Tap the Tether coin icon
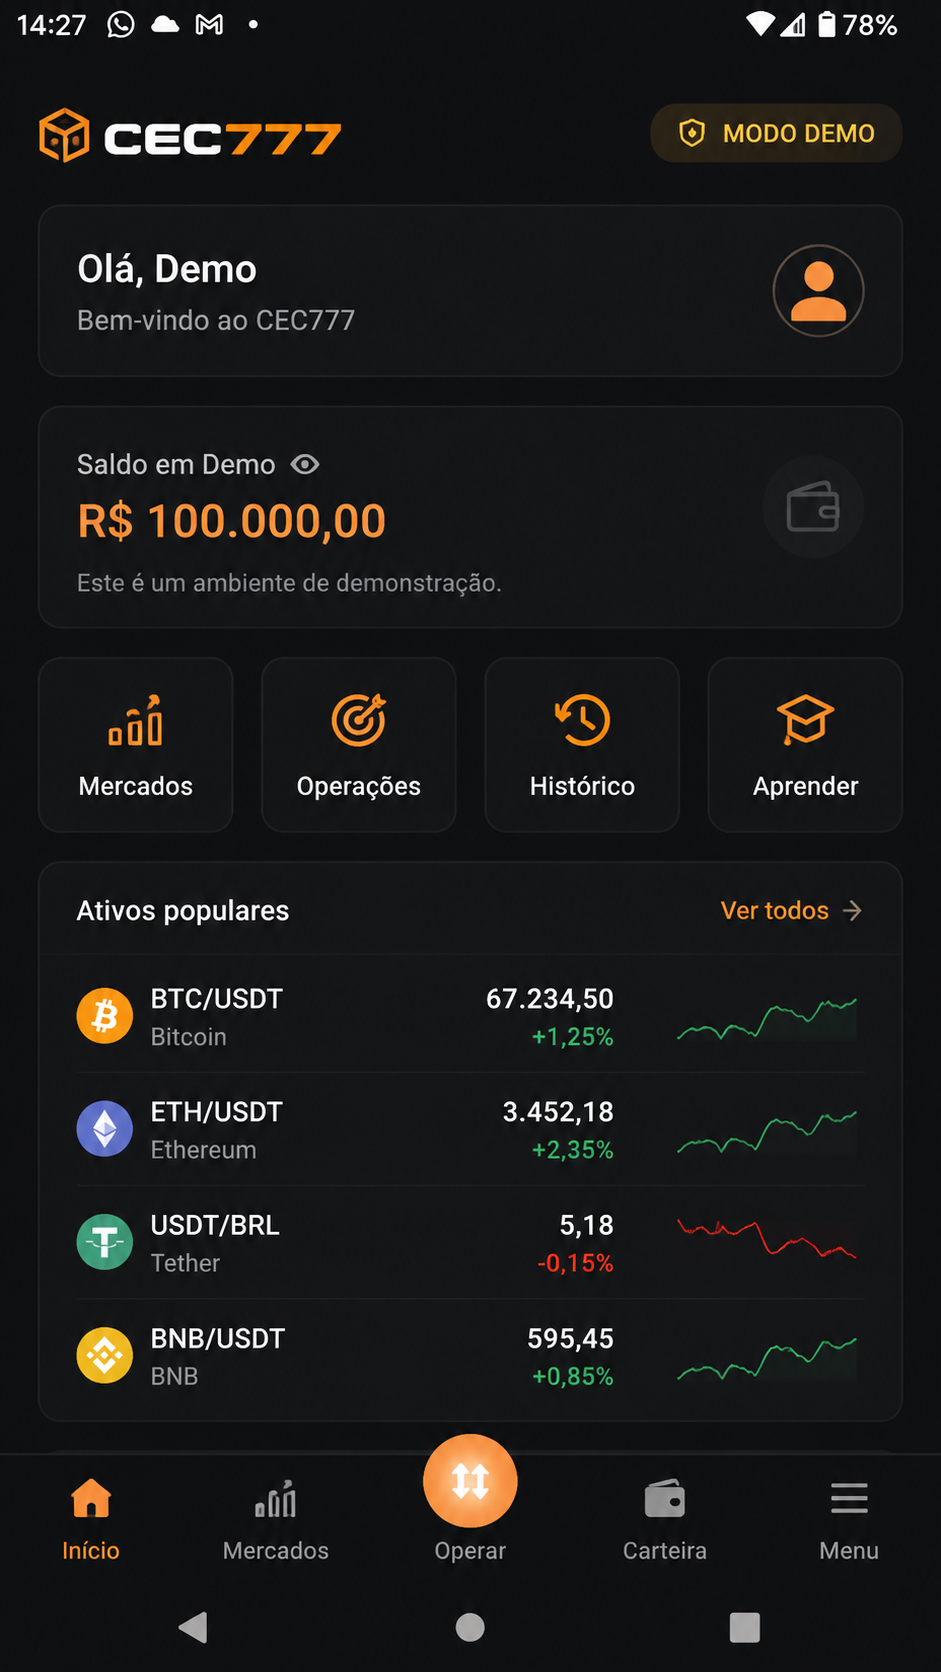Image resolution: width=941 pixels, height=1672 pixels. [x=105, y=1242]
